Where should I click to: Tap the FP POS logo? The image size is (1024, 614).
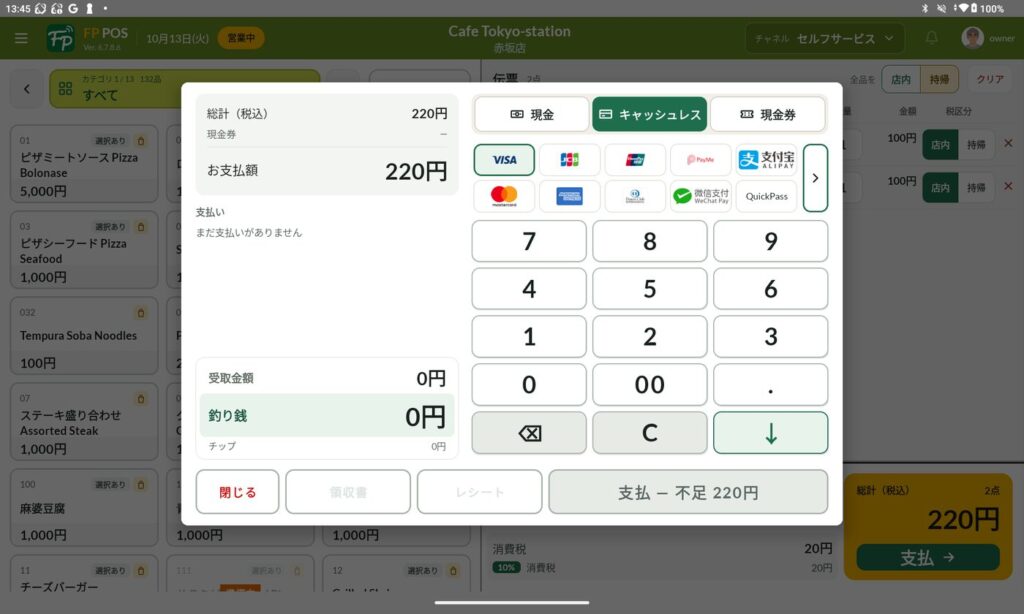(x=61, y=38)
